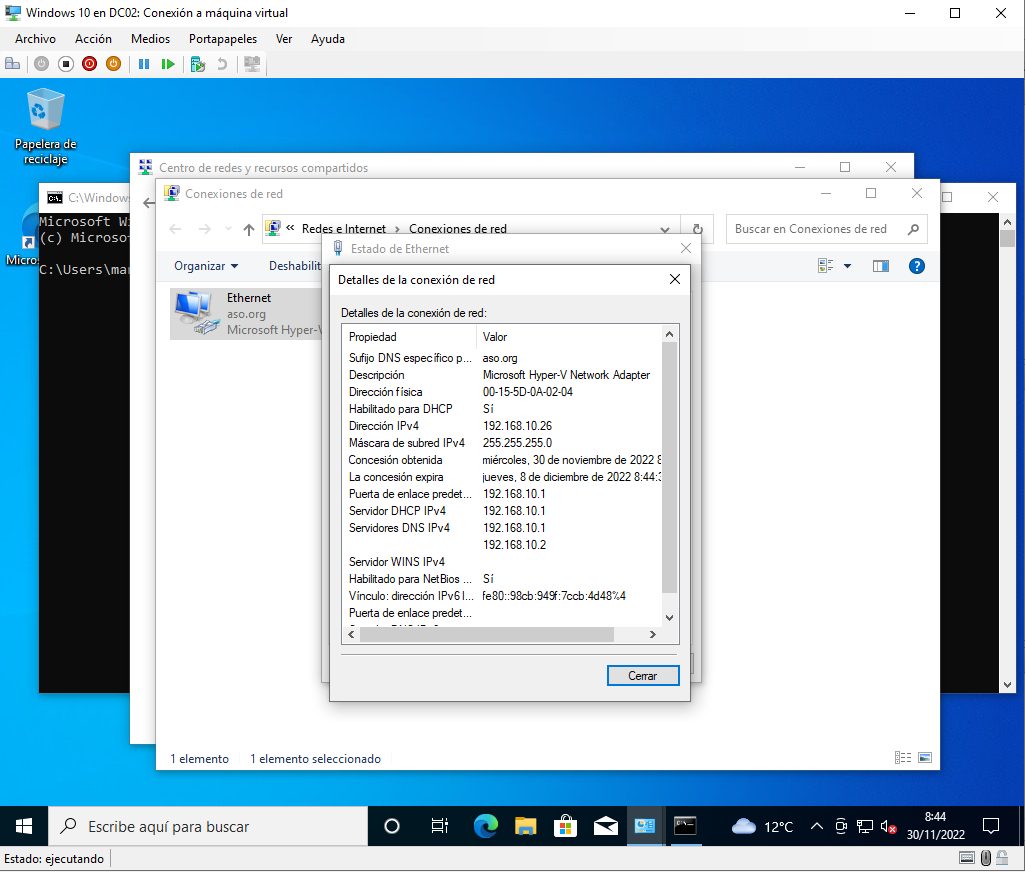Image resolution: width=1025 pixels, height=872 pixels.
Task: Pause the virtual machine from the toolbar
Action: (x=144, y=64)
